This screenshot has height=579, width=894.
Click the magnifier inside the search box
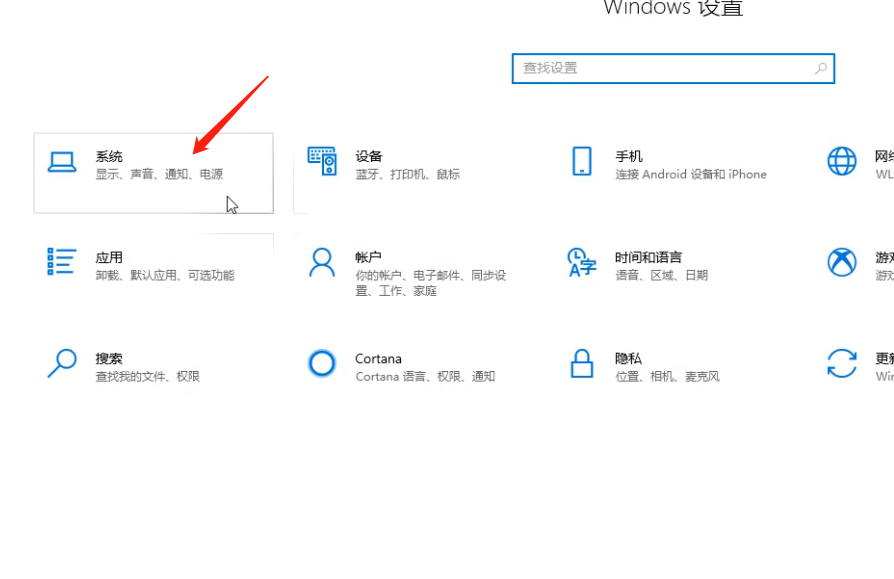[819, 68]
